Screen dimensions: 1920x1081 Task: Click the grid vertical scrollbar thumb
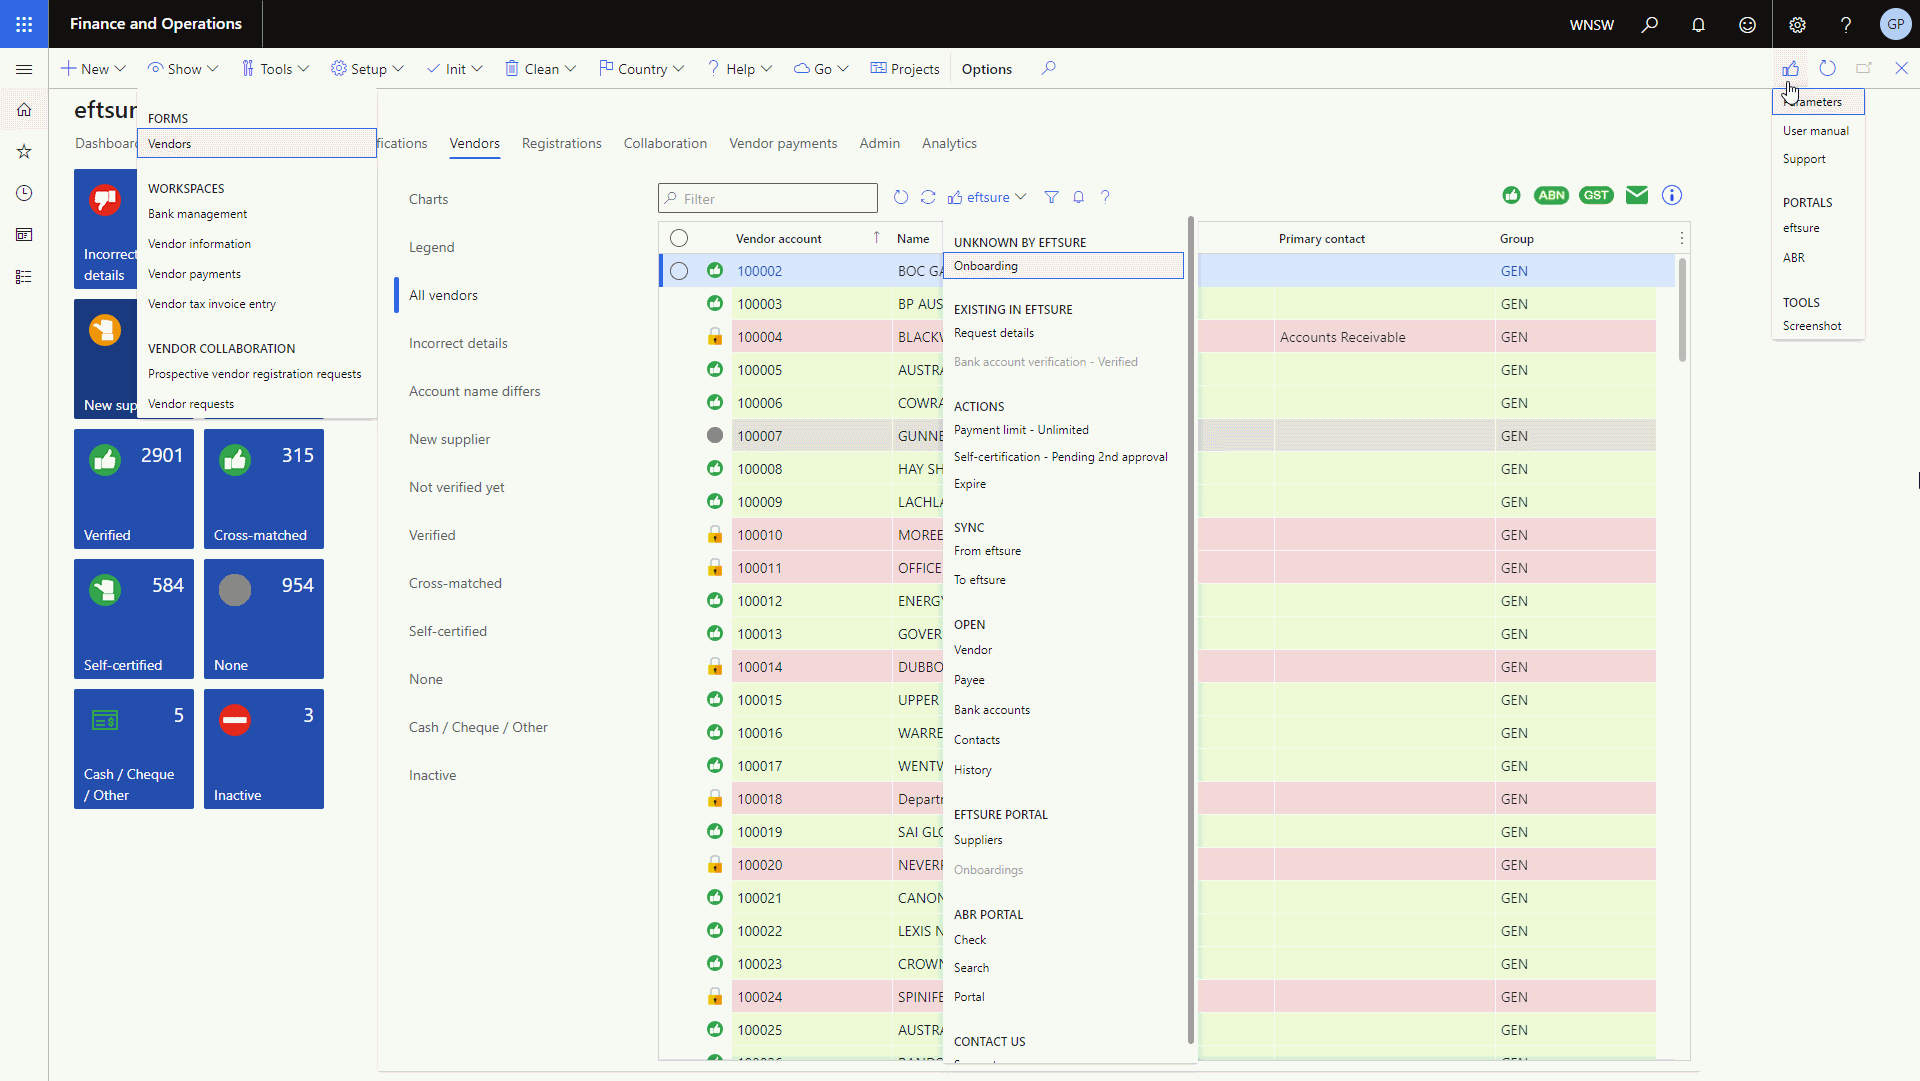point(1683,310)
